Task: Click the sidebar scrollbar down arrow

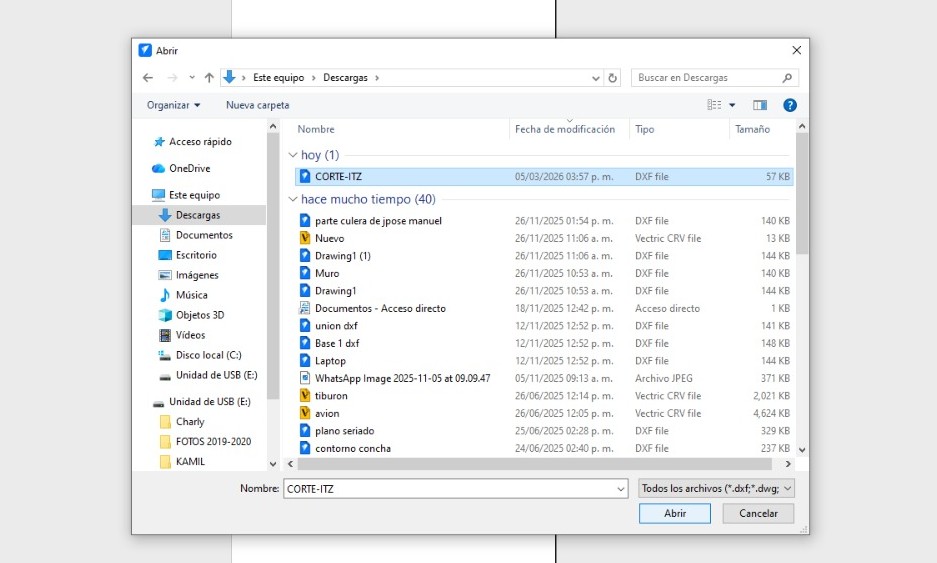Action: coord(273,464)
